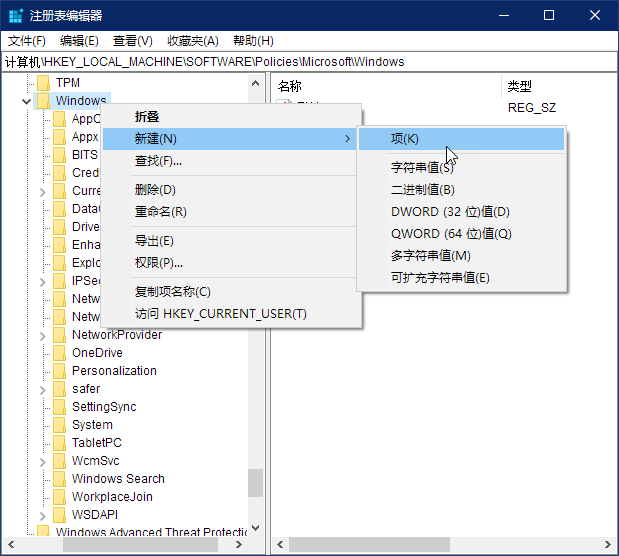Image resolution: width=619 pixels, height=556 pixels.
Task: Click the WorkplaceJoin folder icon
Action: (x=60, y=497)
